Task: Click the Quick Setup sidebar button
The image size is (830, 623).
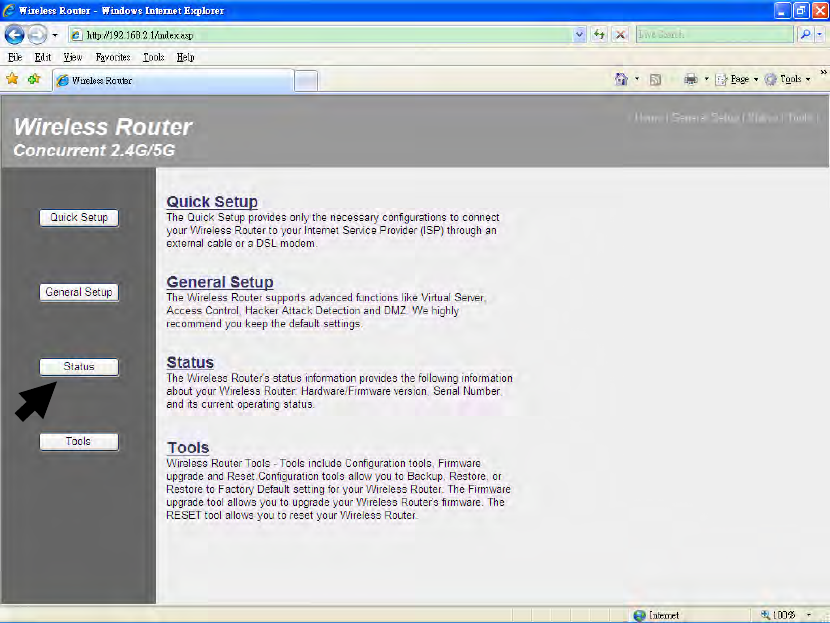Action: (79, 218)
